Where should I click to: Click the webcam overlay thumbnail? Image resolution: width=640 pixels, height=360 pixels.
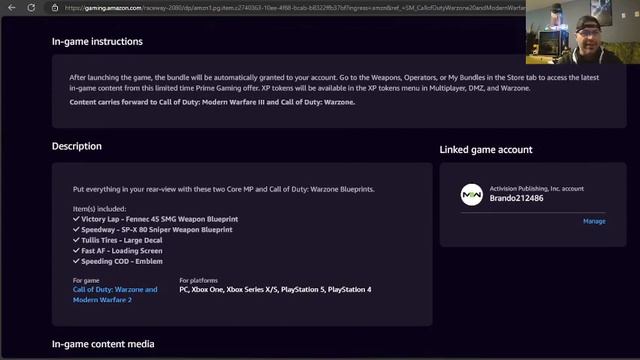583,32
